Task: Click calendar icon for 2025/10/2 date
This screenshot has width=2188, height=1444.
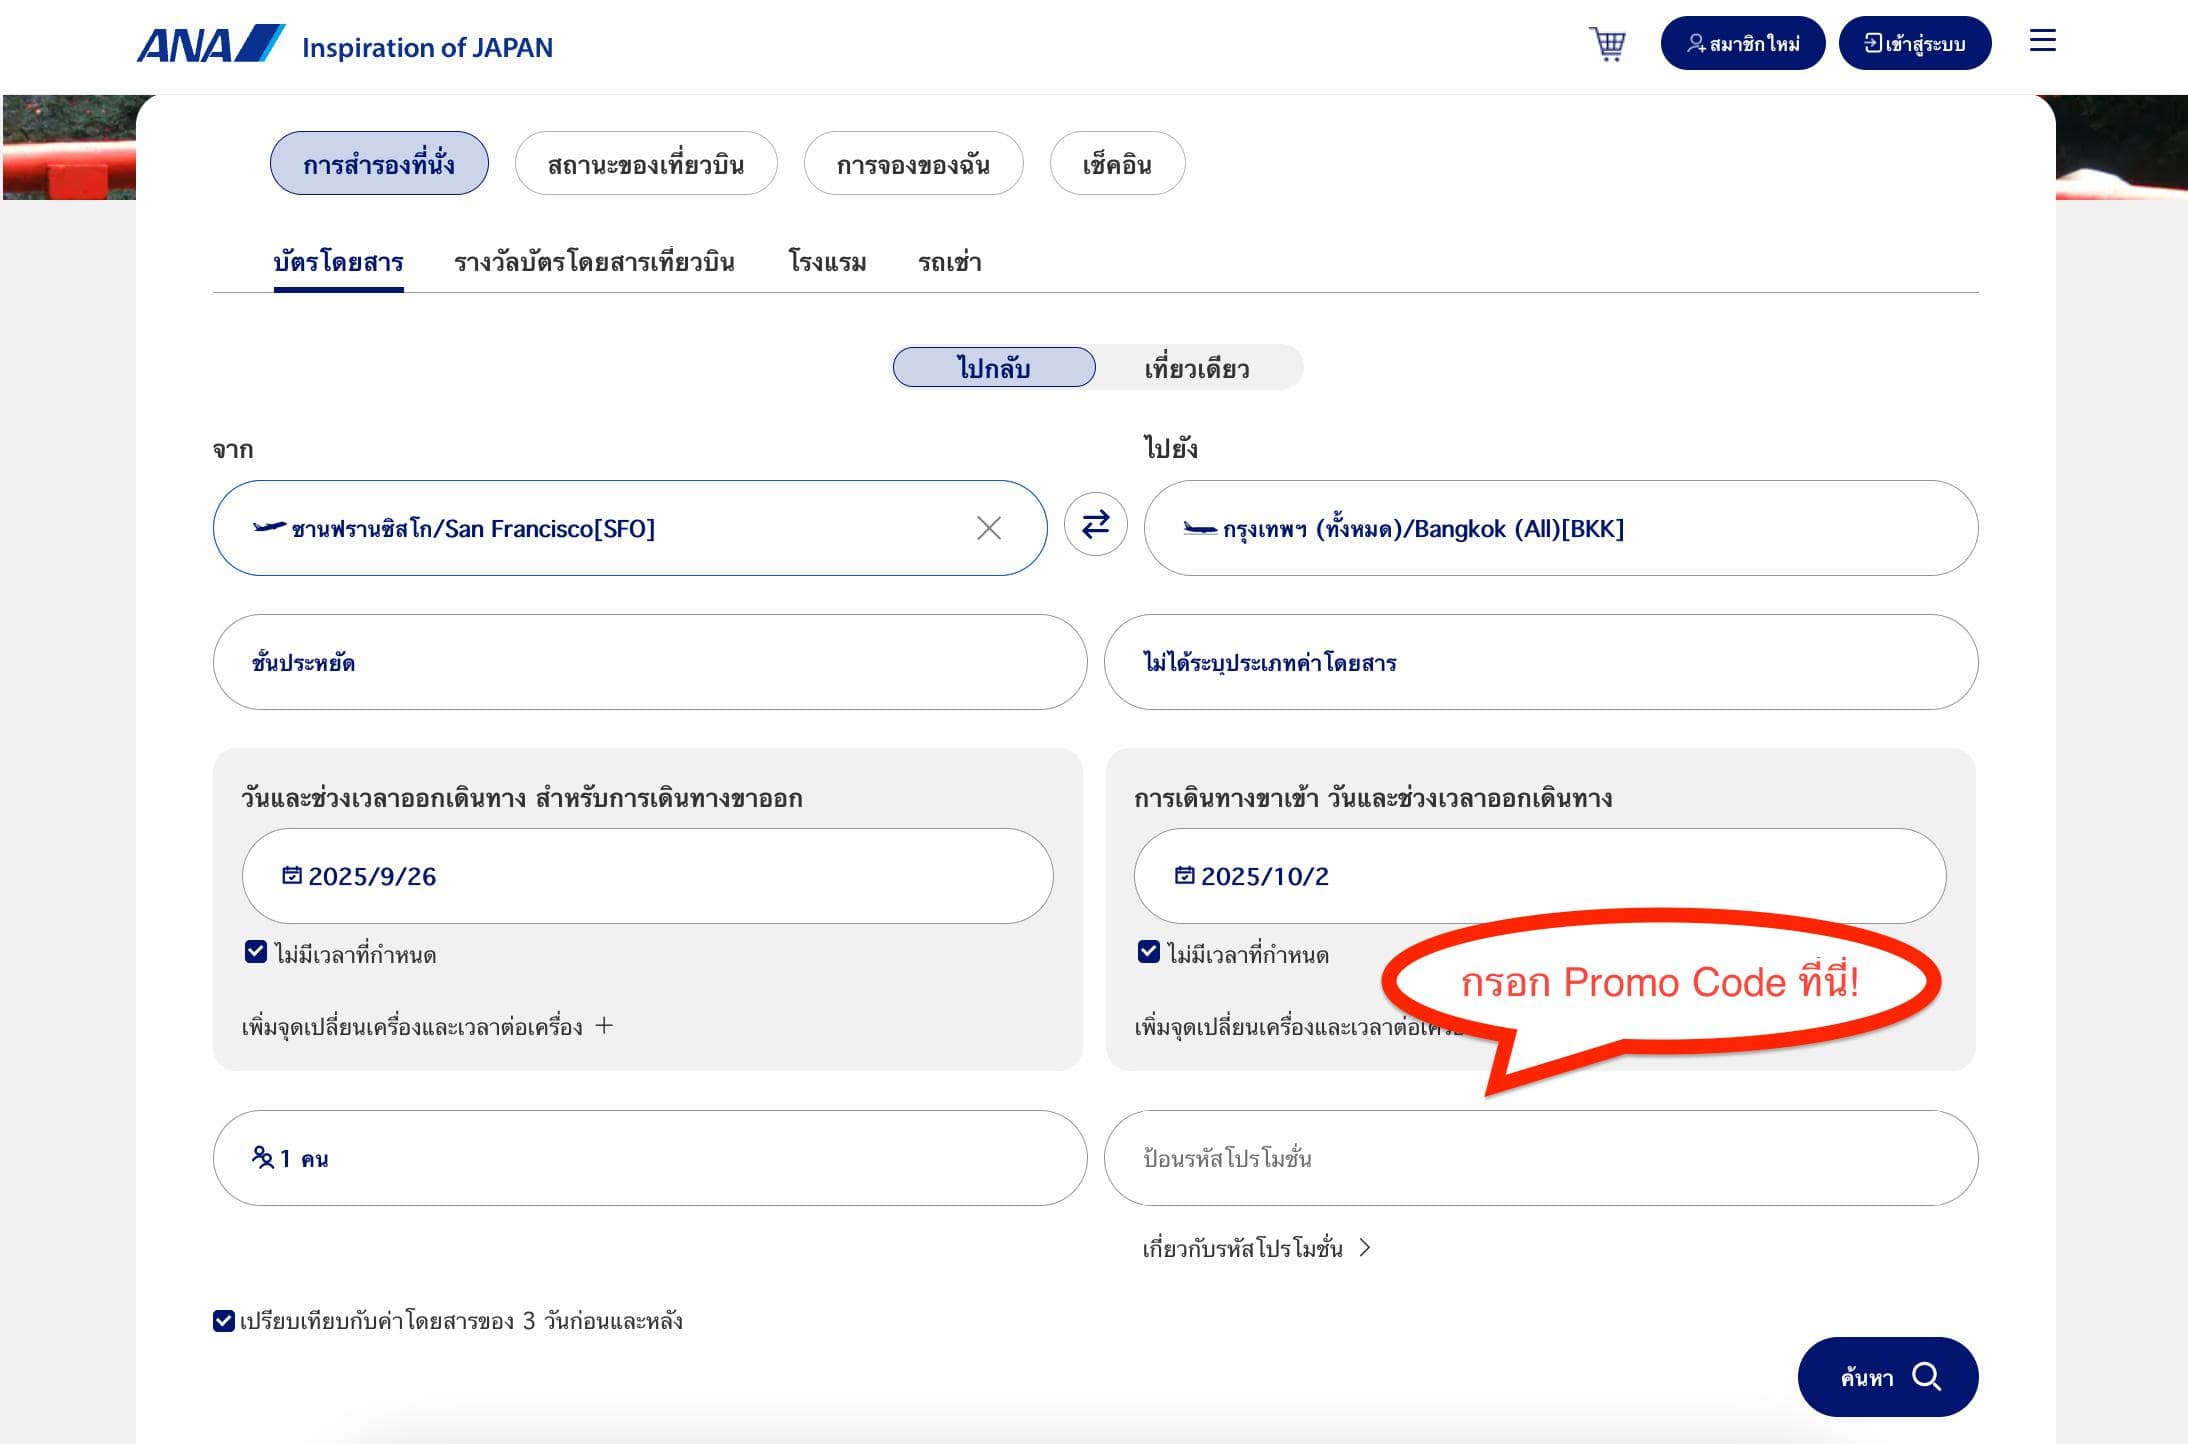Action: tap(1184, 875)
